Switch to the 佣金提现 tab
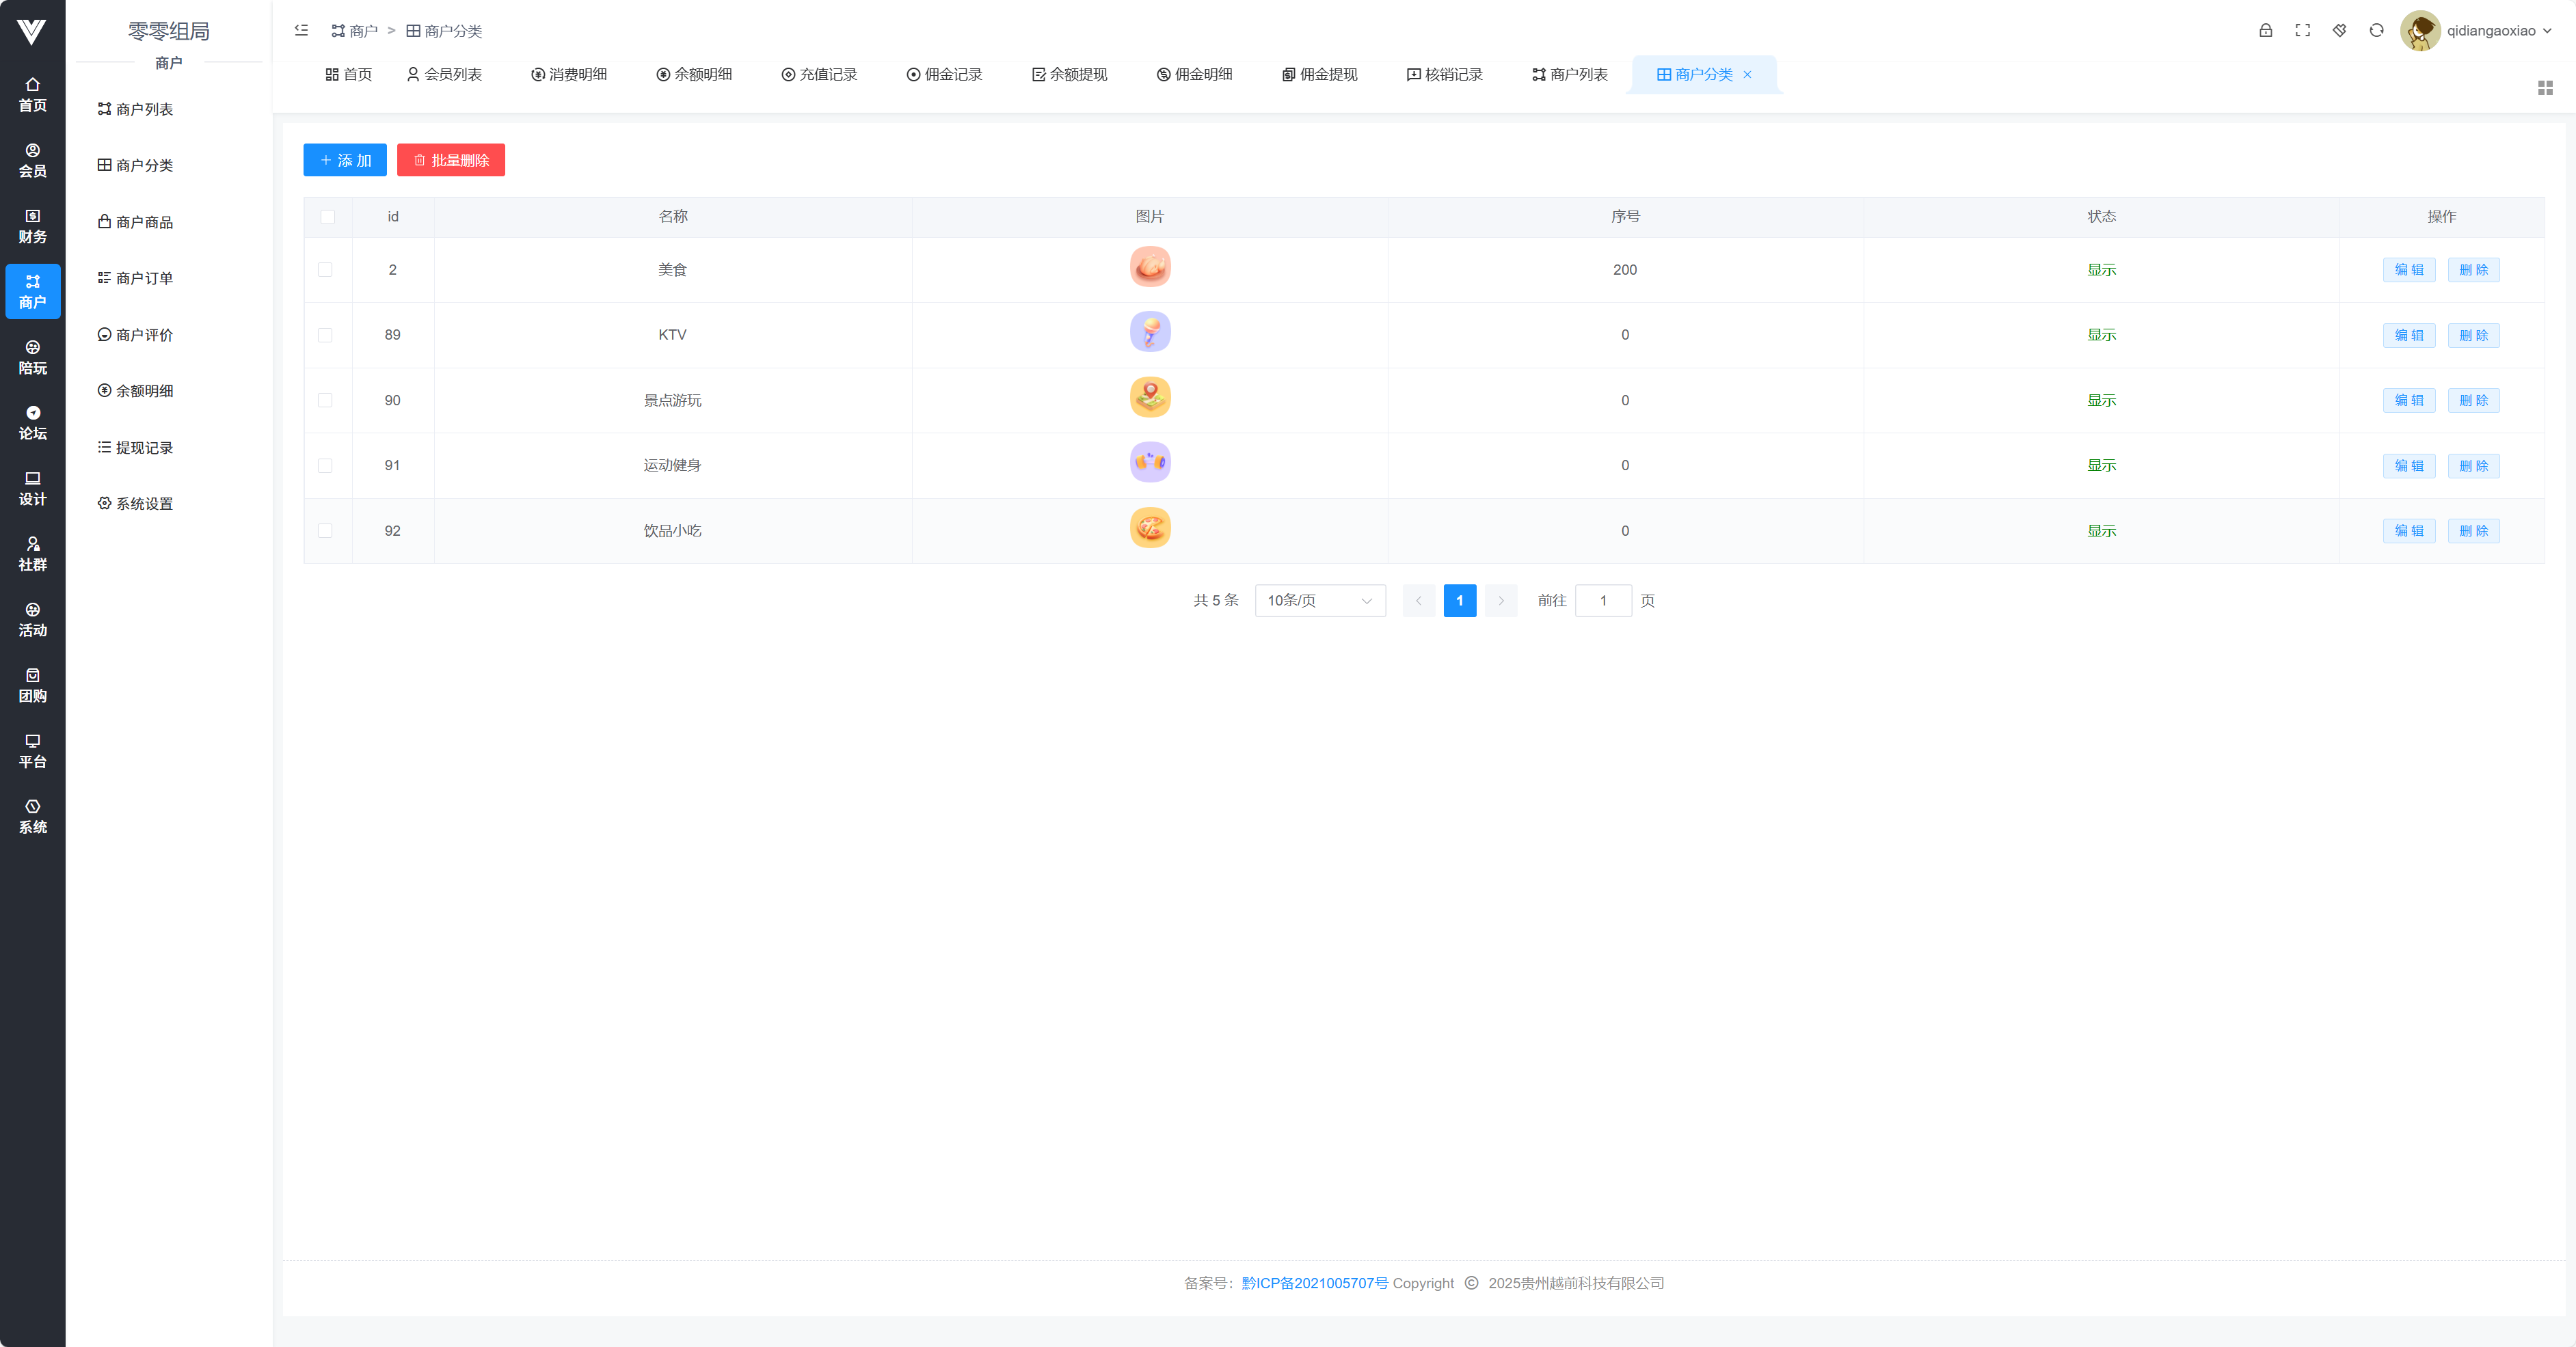 coord(1319,75)
